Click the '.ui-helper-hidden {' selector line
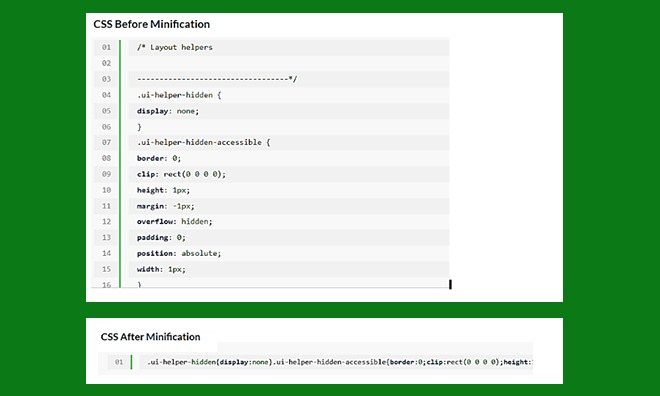This screenshot has width=660, height=396. click(179, 95)
